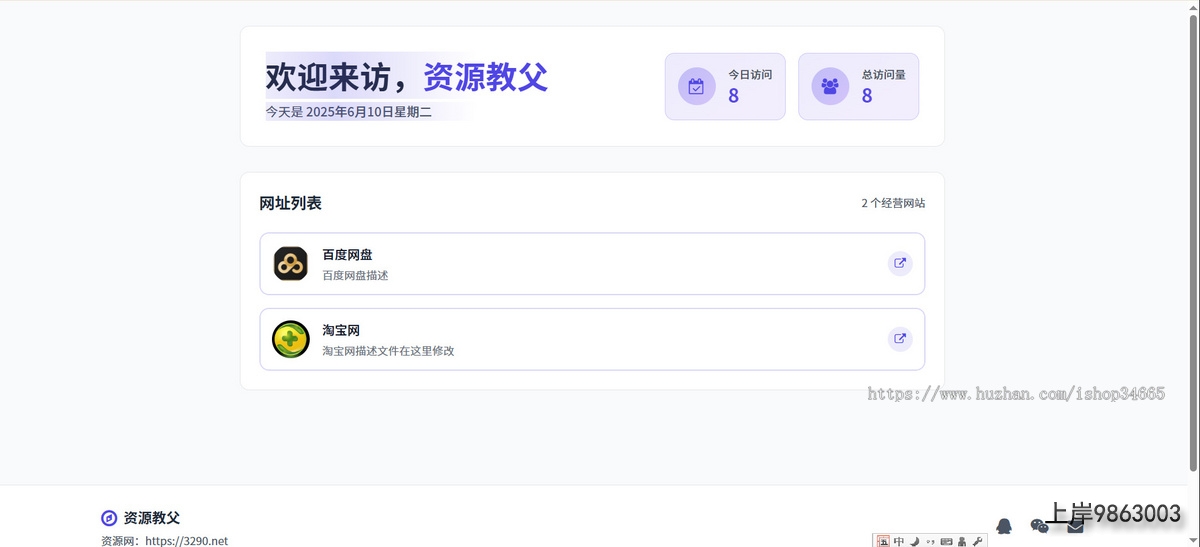
Task: Click the QQ penguin icon in footer
Action: pos(1004,526)
